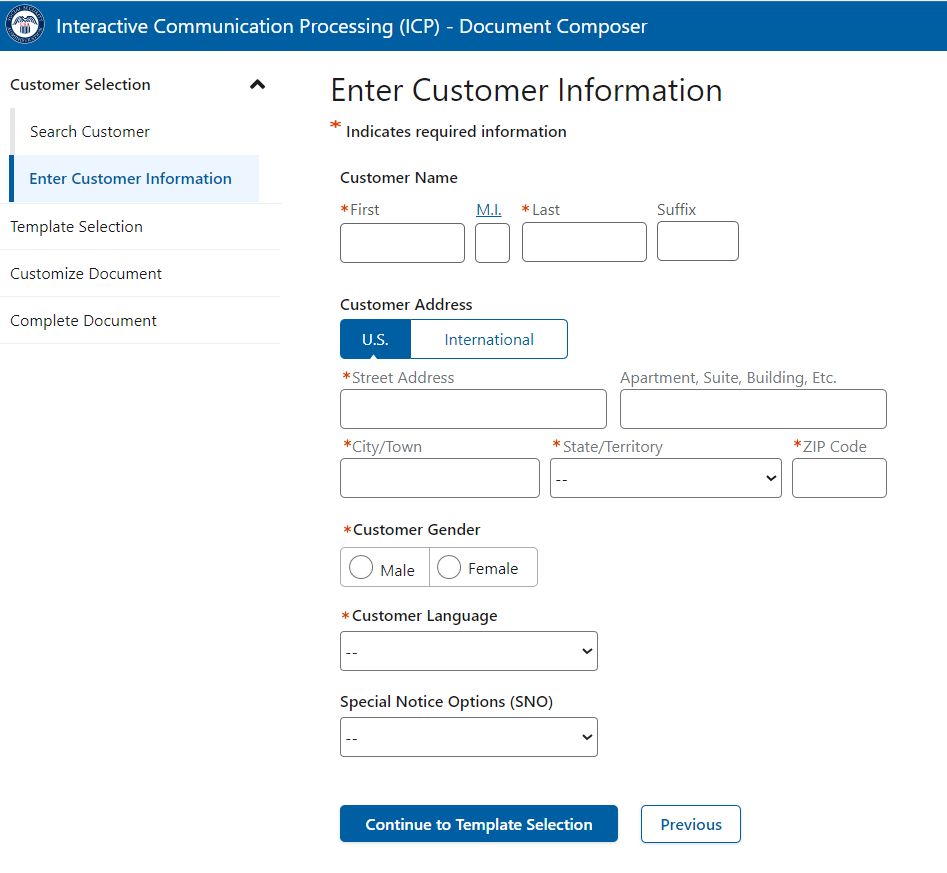
Task: Open the State/Territory dropdown
Action: tap(665, 478)
